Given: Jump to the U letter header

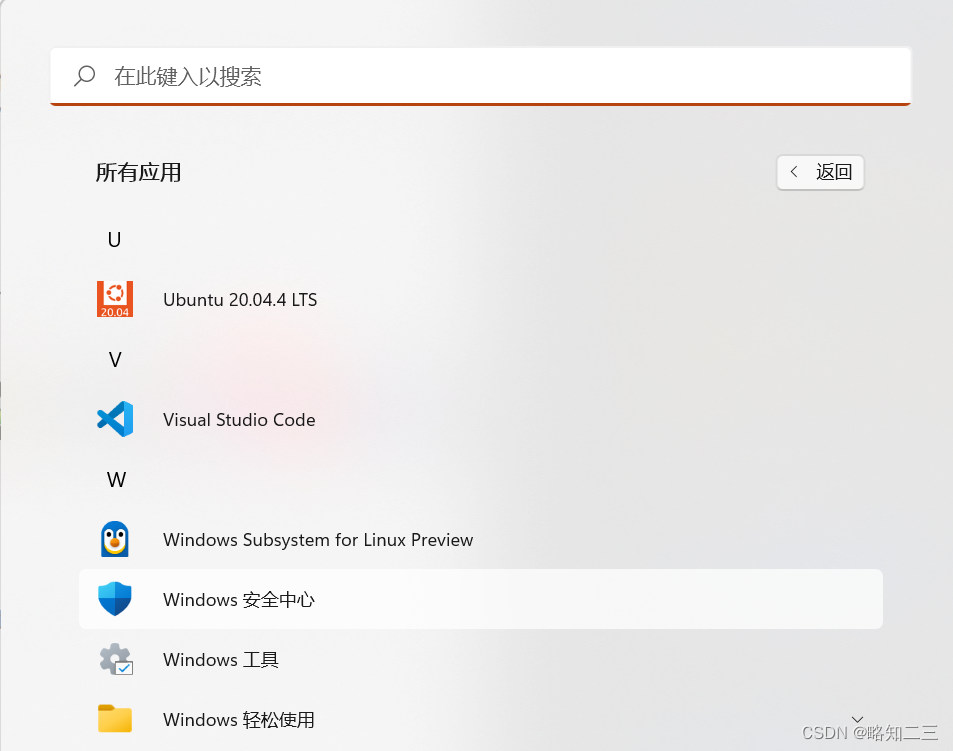Looking at the screenshot, I should (114, 240).
